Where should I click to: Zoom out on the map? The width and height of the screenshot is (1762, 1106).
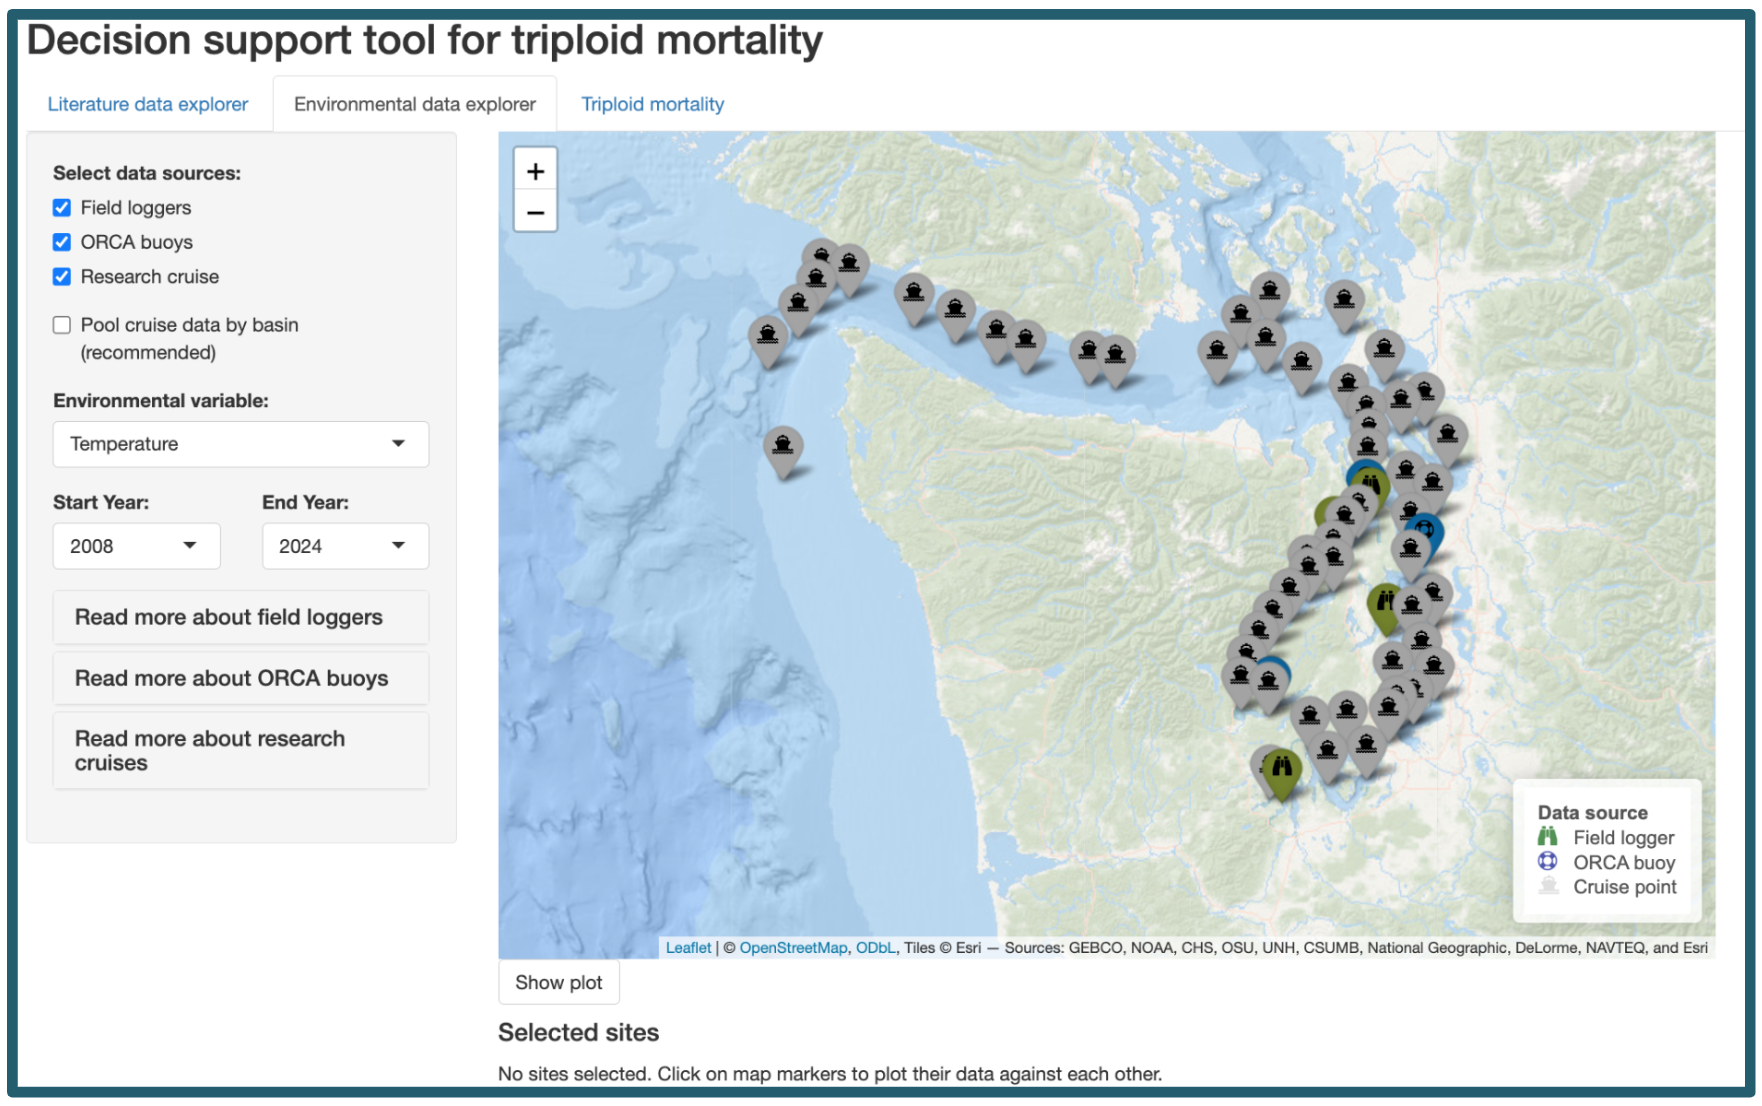(x=535, y=213)
